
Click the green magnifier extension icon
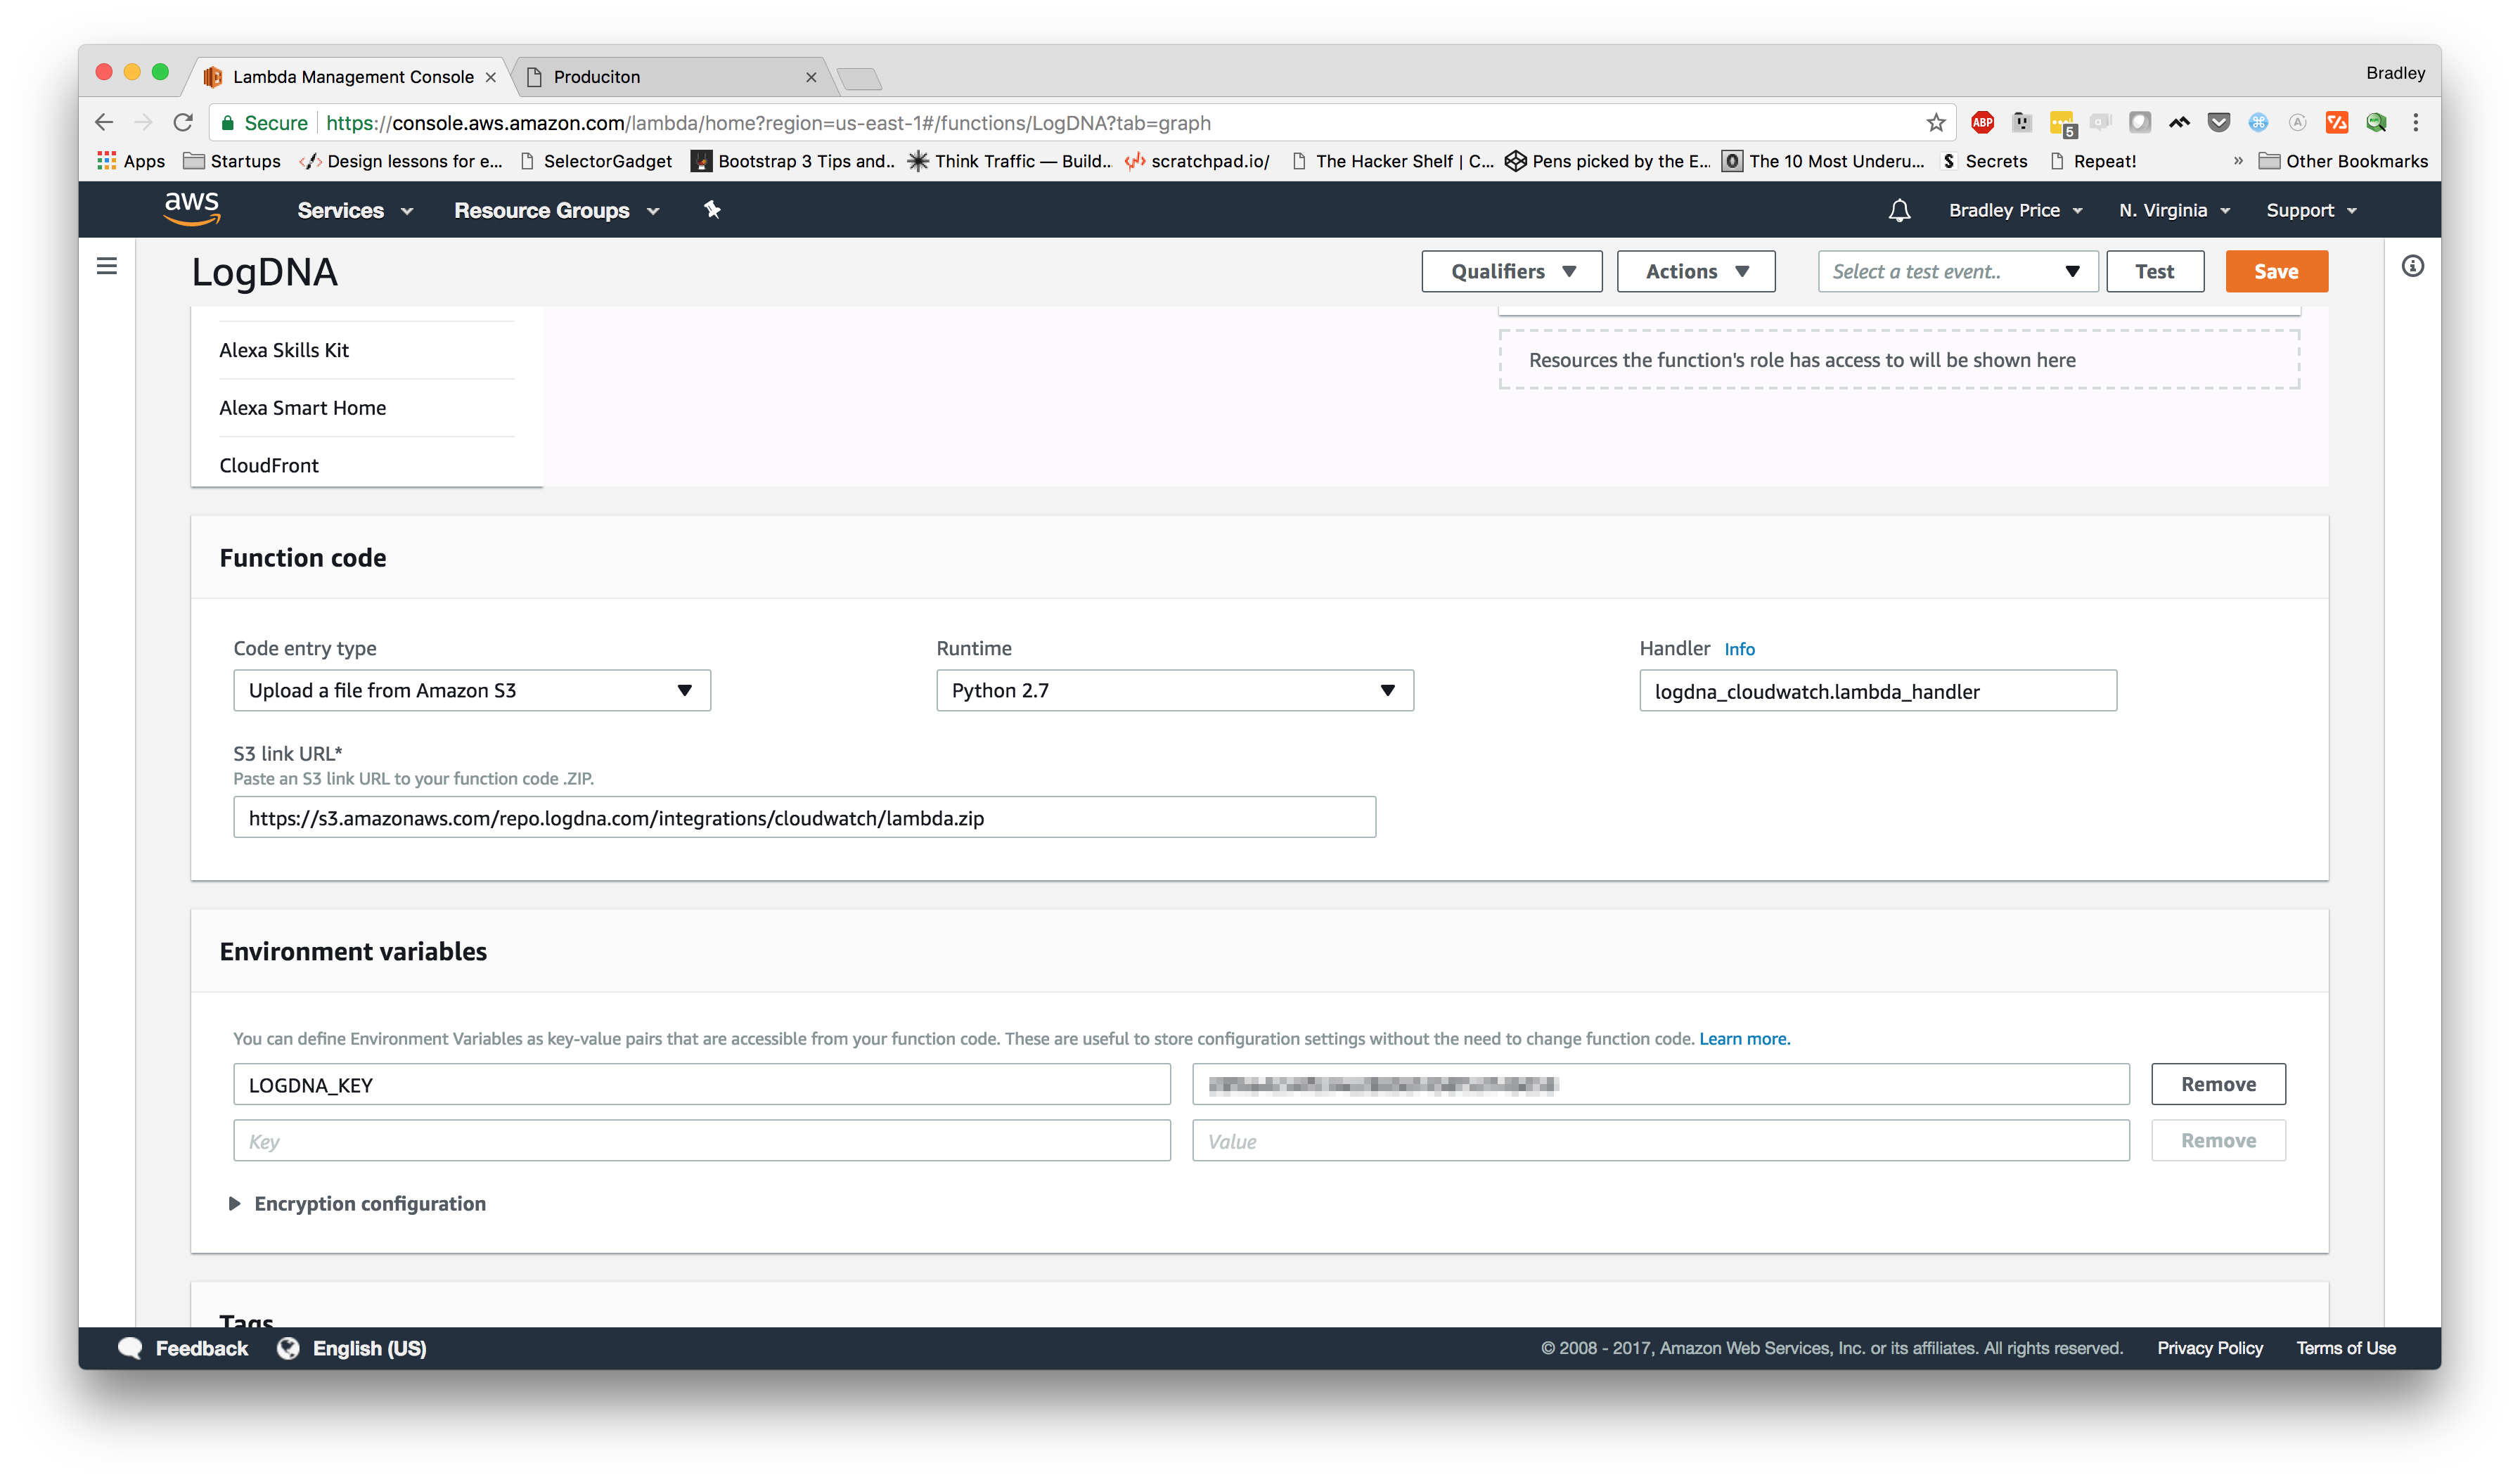pyautogui.click(x=2376, y=123)
